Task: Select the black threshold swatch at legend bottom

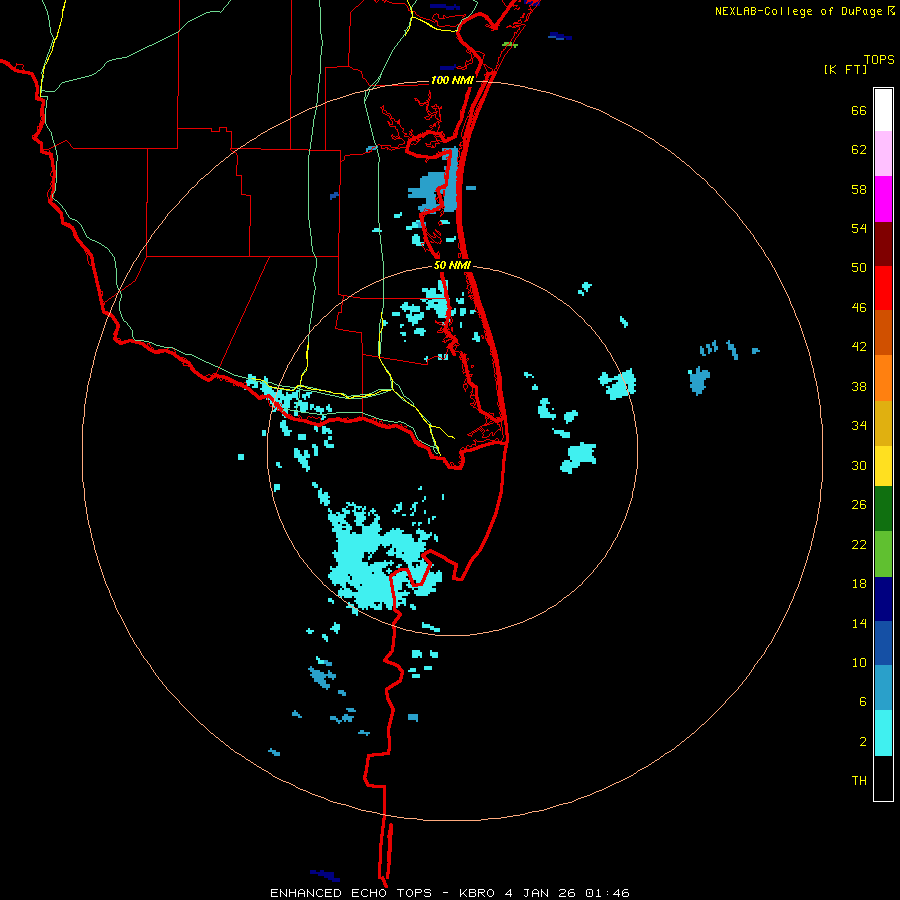Action: click(x=883, y=778)
